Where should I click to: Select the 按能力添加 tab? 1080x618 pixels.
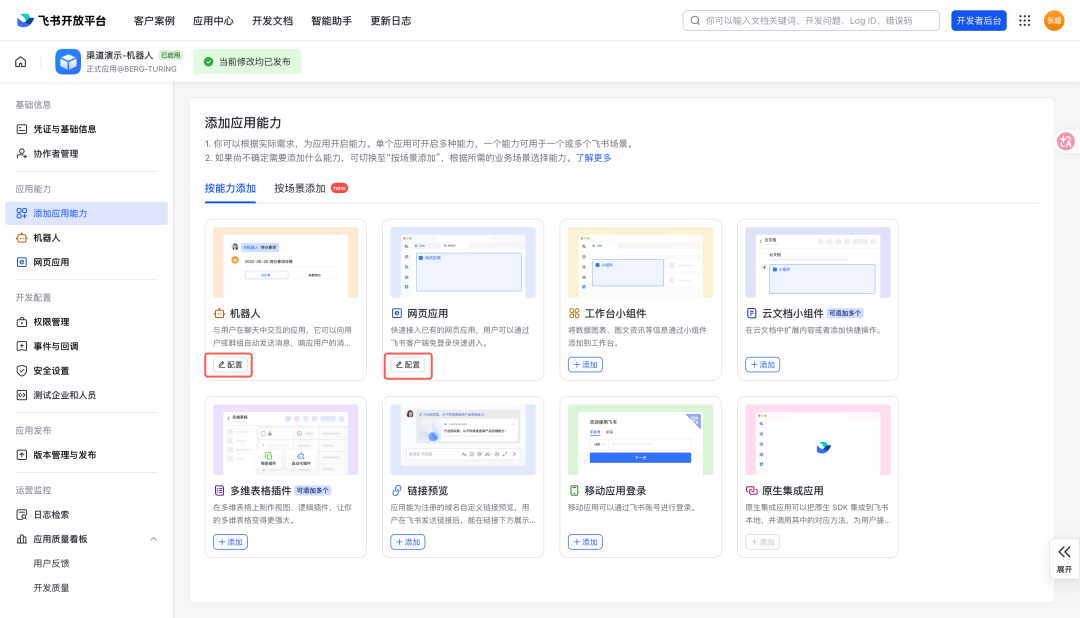pyautogui.click(x=230, y=188)
